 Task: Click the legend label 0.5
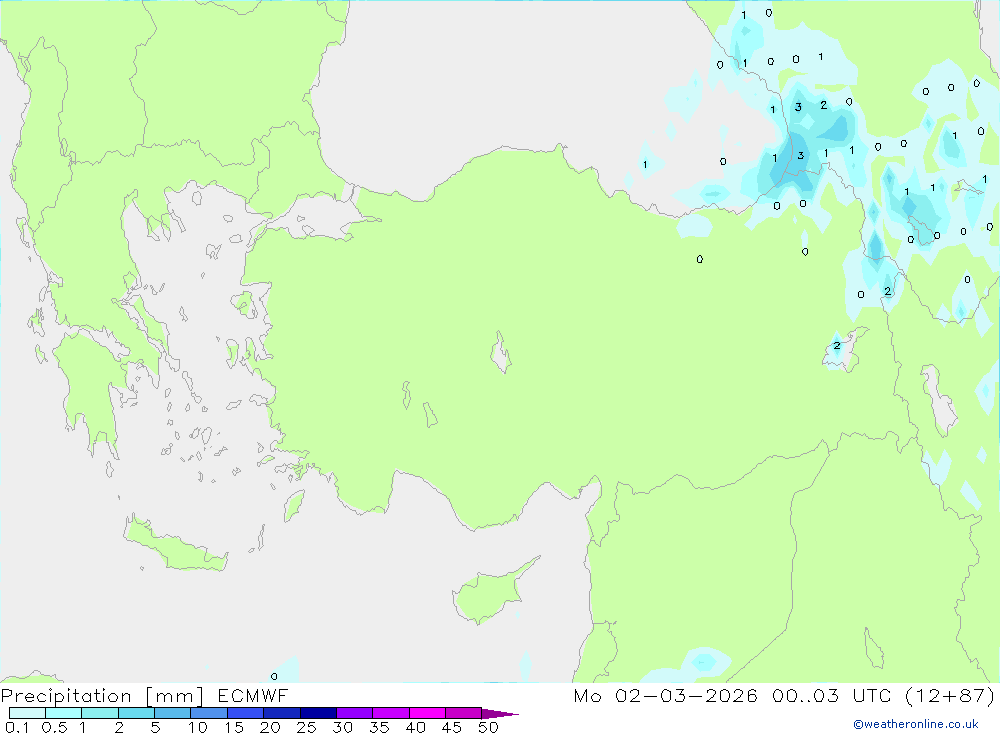[54, 727]
